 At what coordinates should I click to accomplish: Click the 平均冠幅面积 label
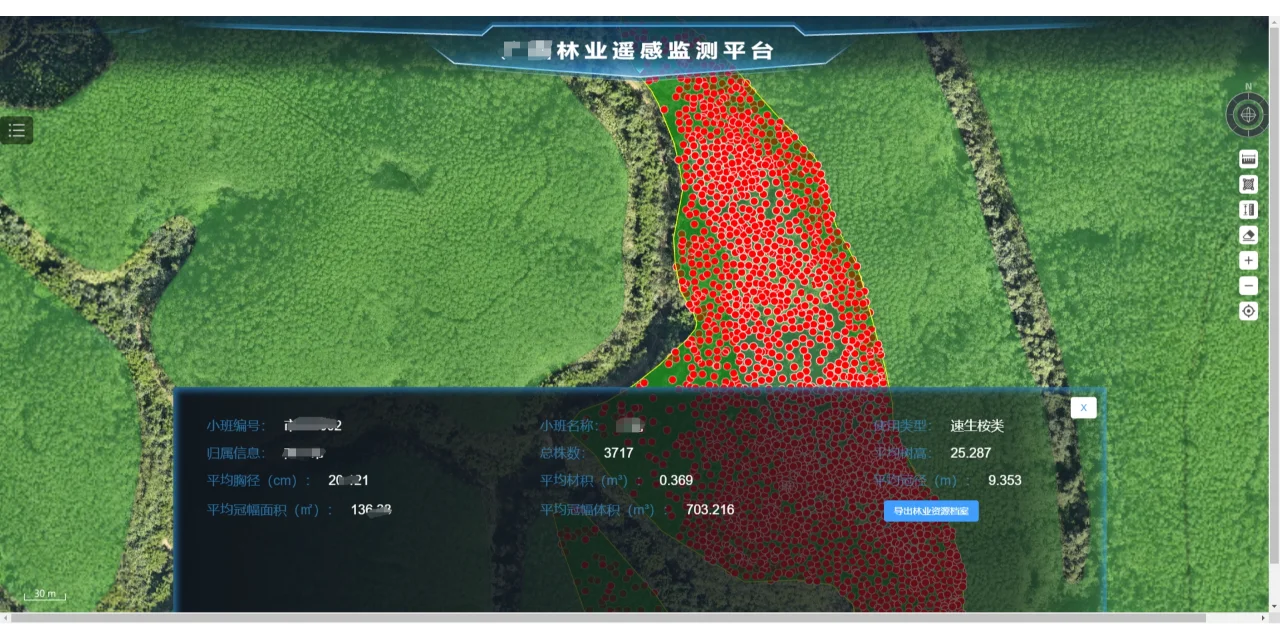coord(269,509)
